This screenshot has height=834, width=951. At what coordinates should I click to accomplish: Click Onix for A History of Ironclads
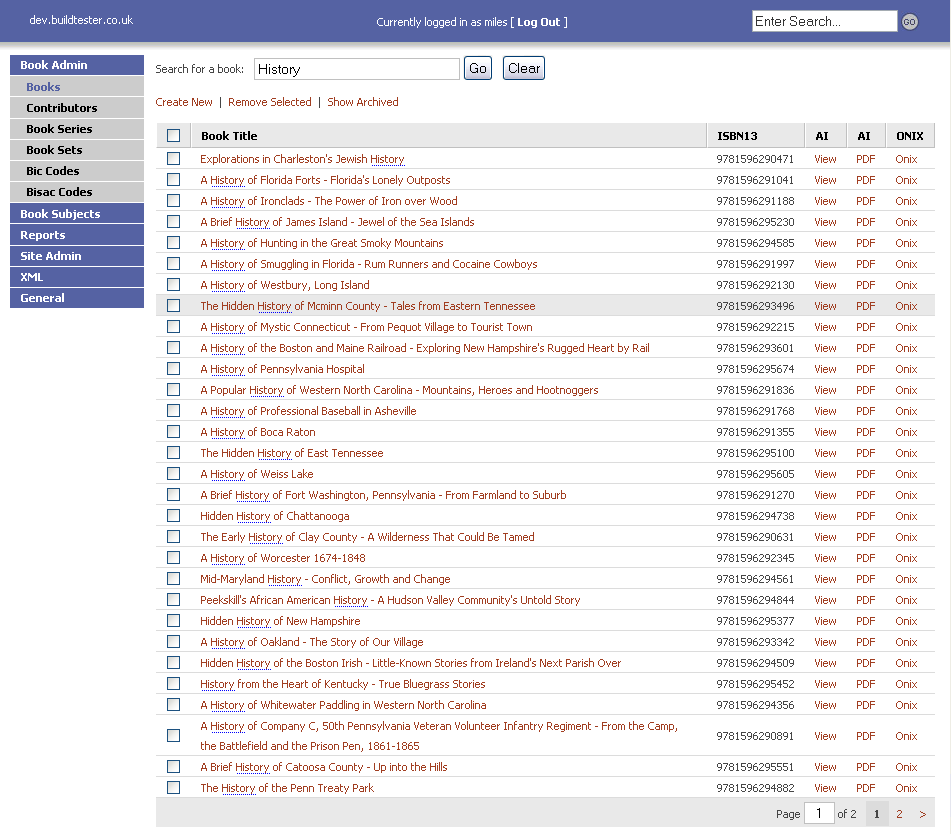(x=906, y=201)
